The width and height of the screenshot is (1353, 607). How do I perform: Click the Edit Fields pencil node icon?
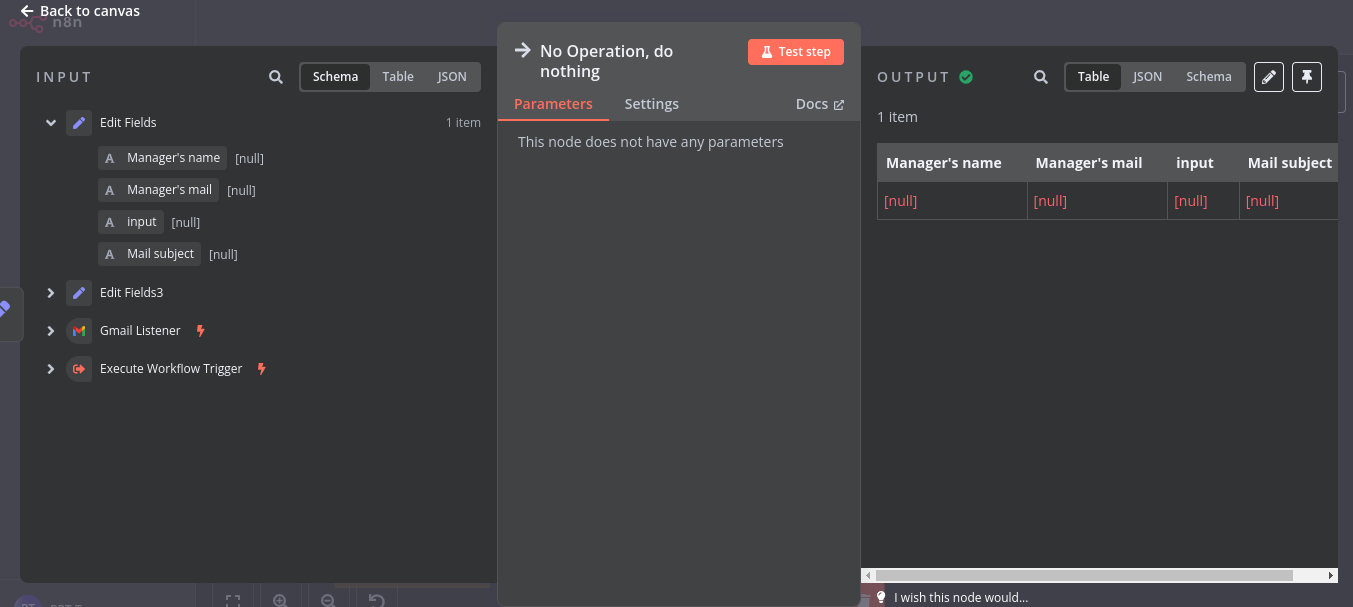[x=79, y=123]
